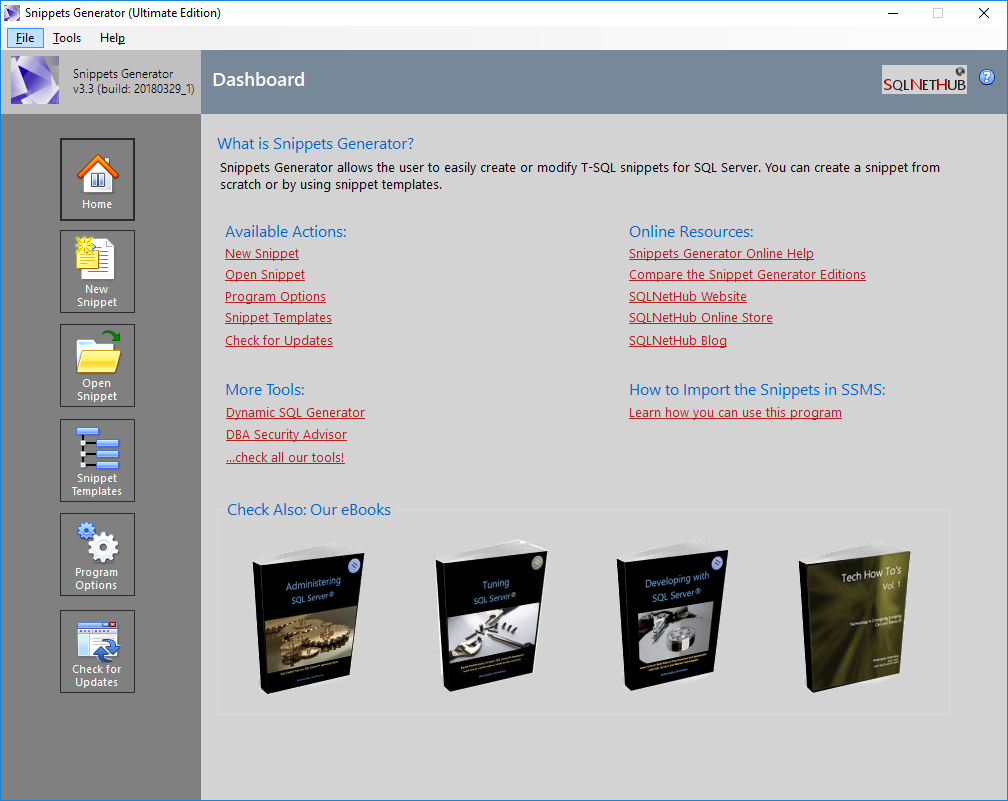Click Check for Updates sidebar icon

(97, 651)
